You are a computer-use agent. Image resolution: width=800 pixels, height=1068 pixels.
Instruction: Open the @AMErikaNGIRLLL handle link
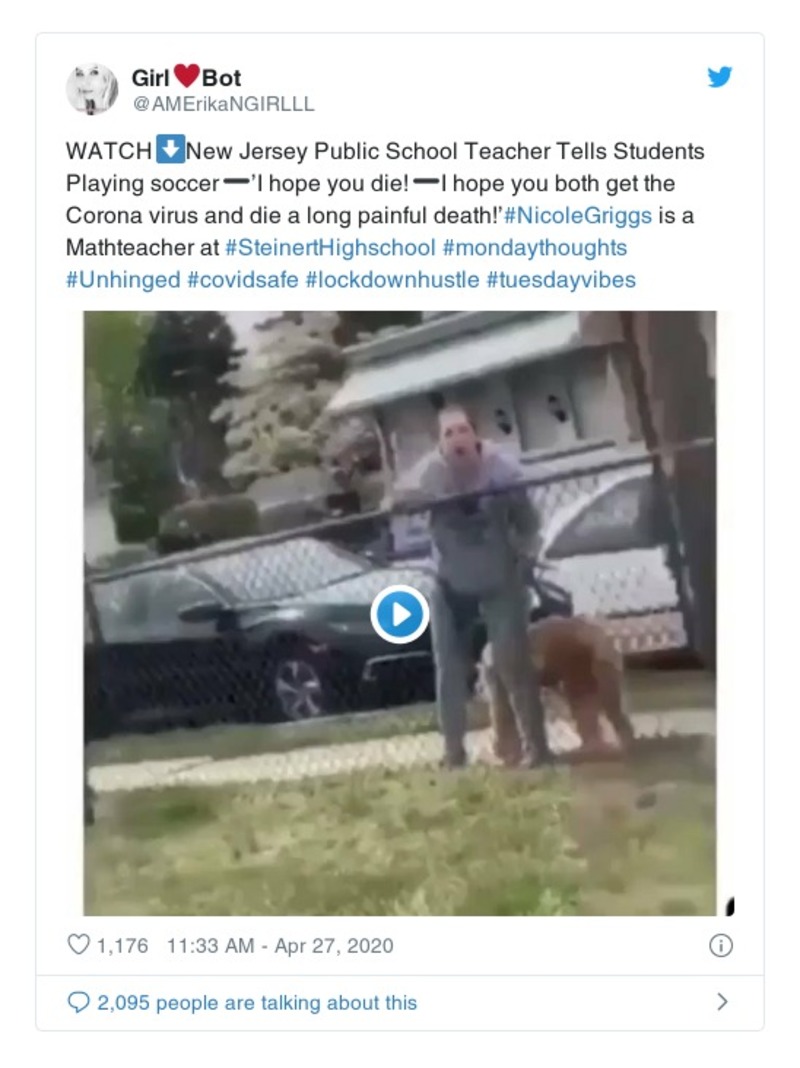pos(223,104)
